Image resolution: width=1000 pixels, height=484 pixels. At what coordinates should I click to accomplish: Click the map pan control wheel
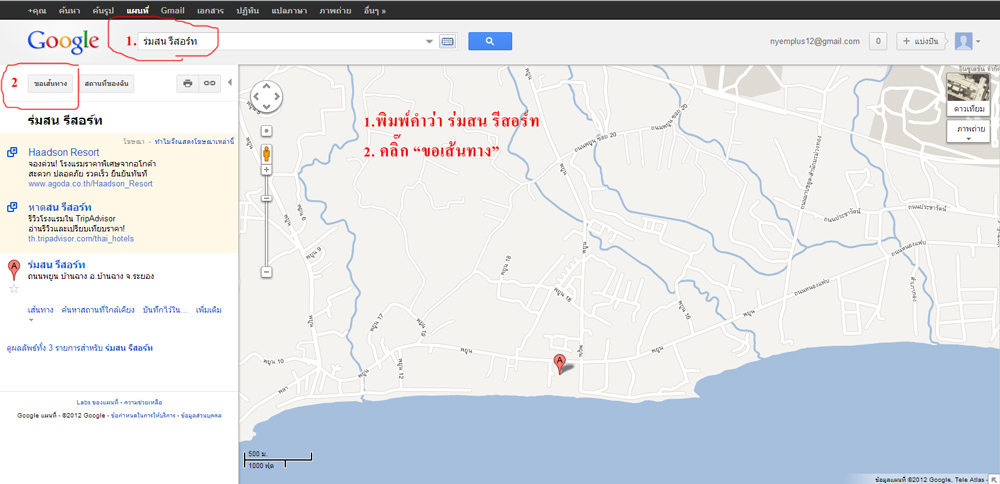click(x=266, y=97)
